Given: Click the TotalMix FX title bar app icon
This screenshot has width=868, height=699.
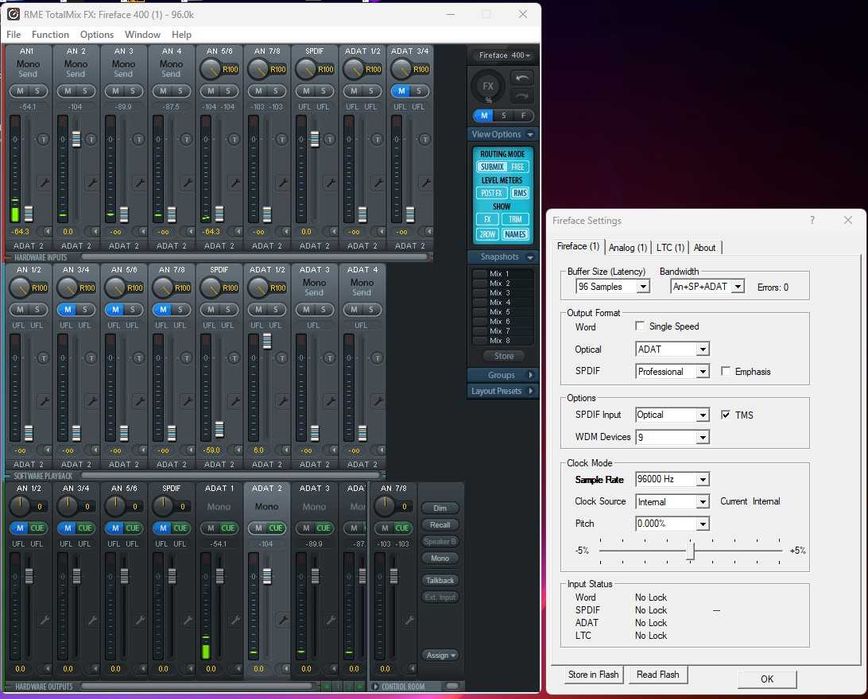Looking at the screenshot, I should (x=13, y=14).
